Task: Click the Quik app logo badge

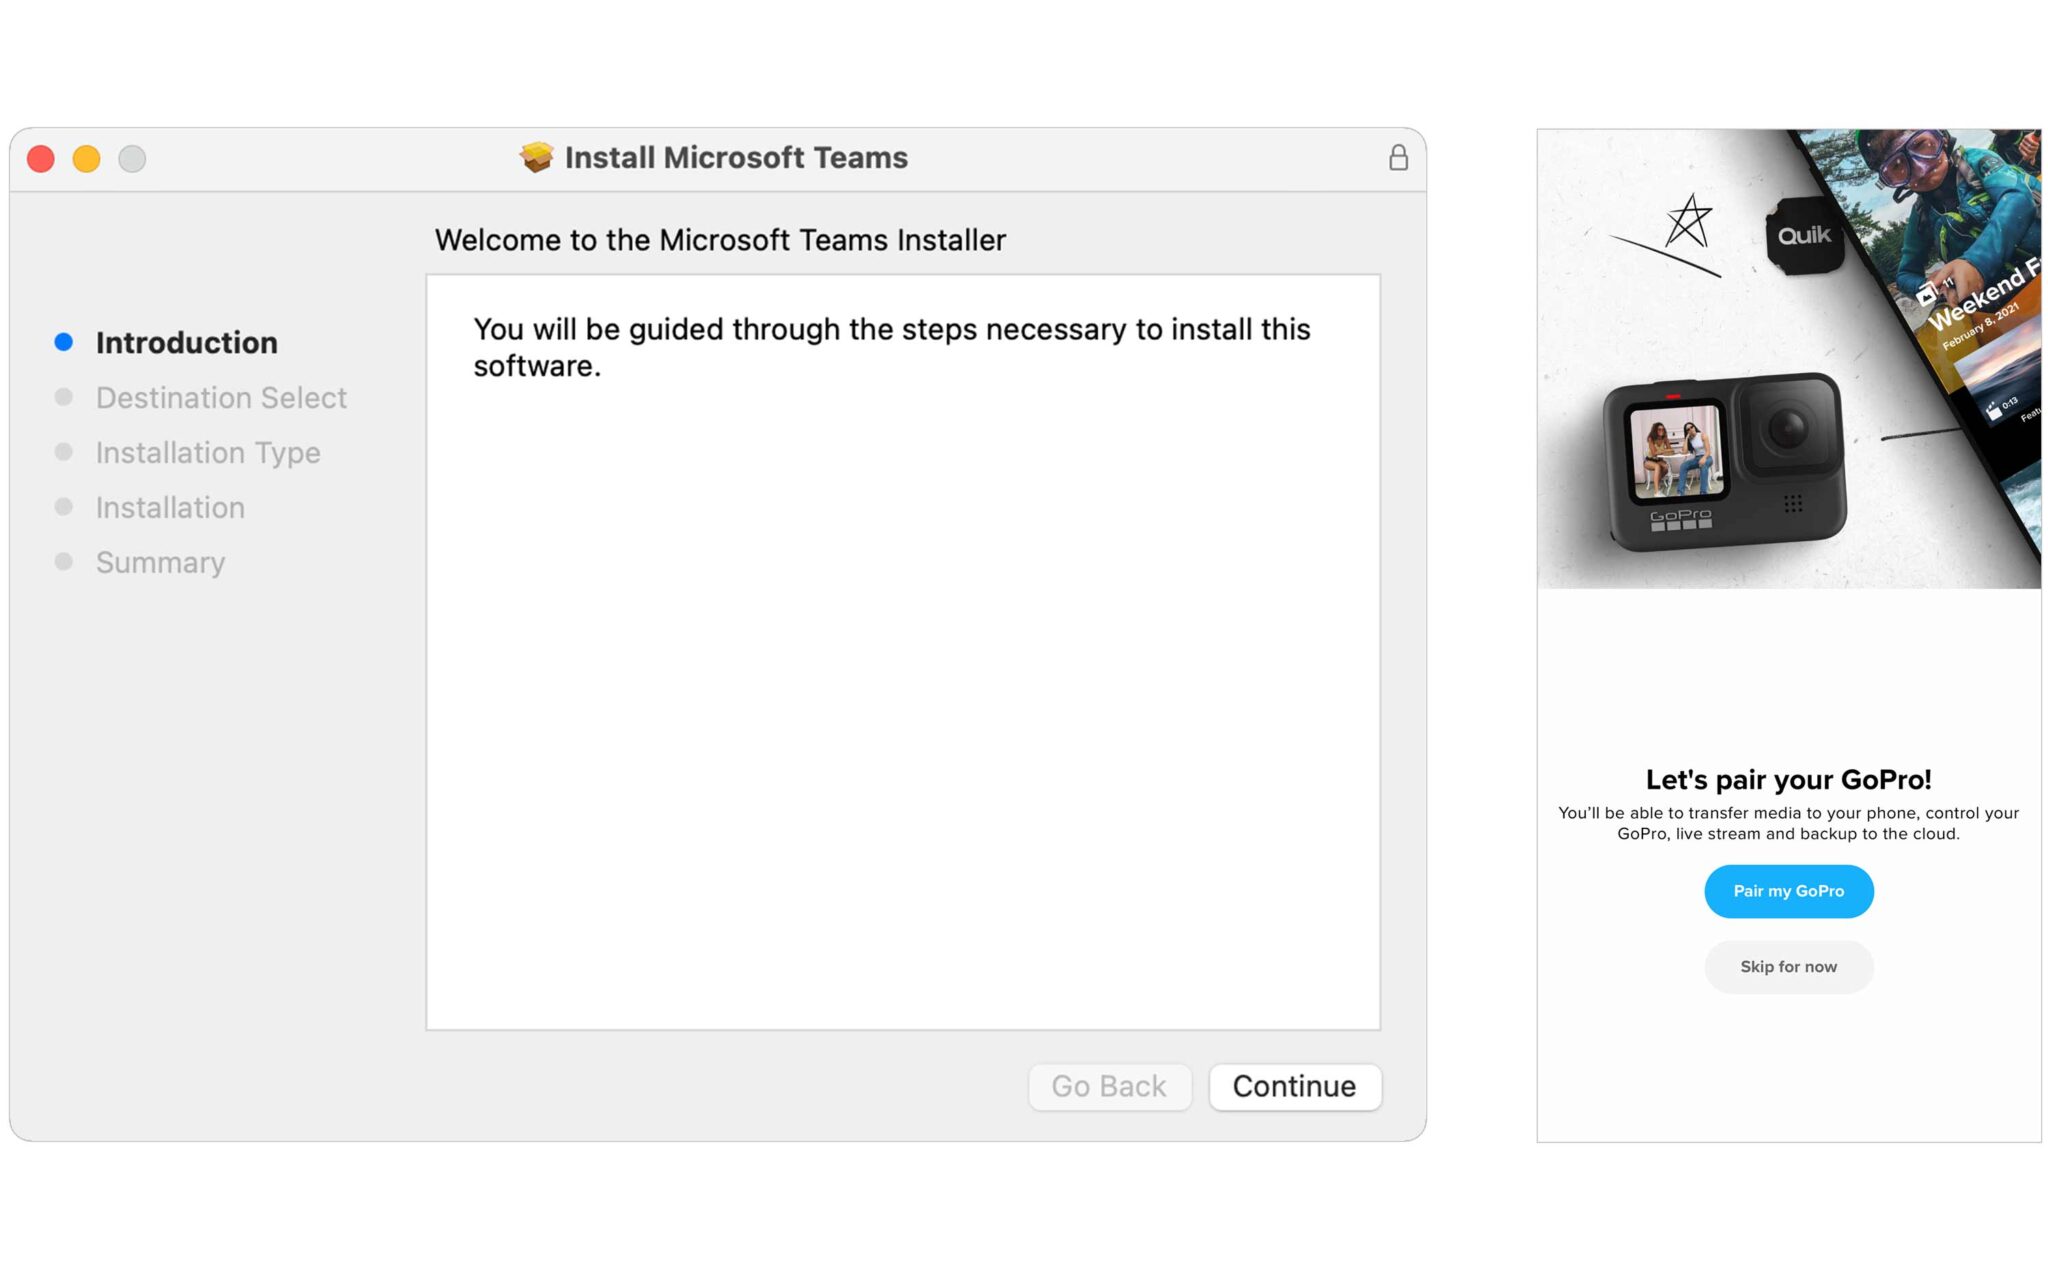Action: (x=1805, y=236)
